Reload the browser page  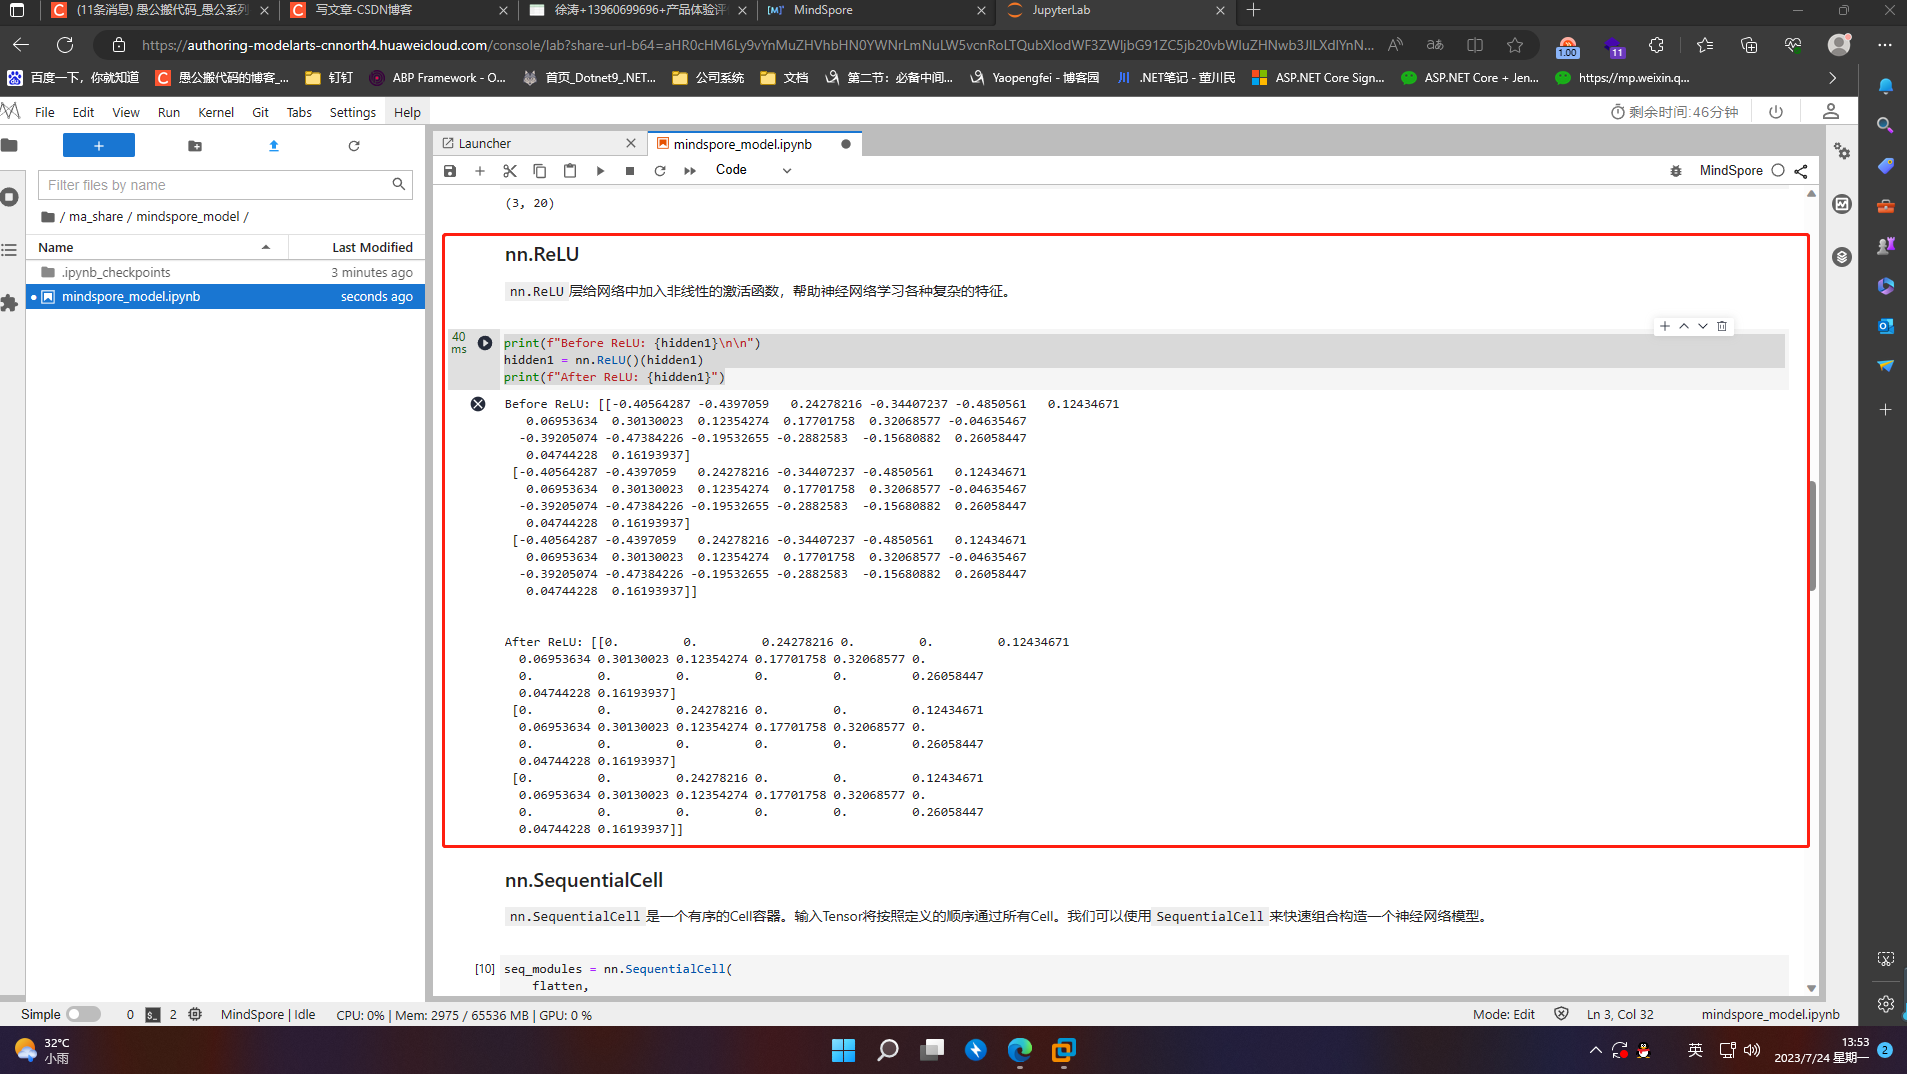click(x=65, y=45)
